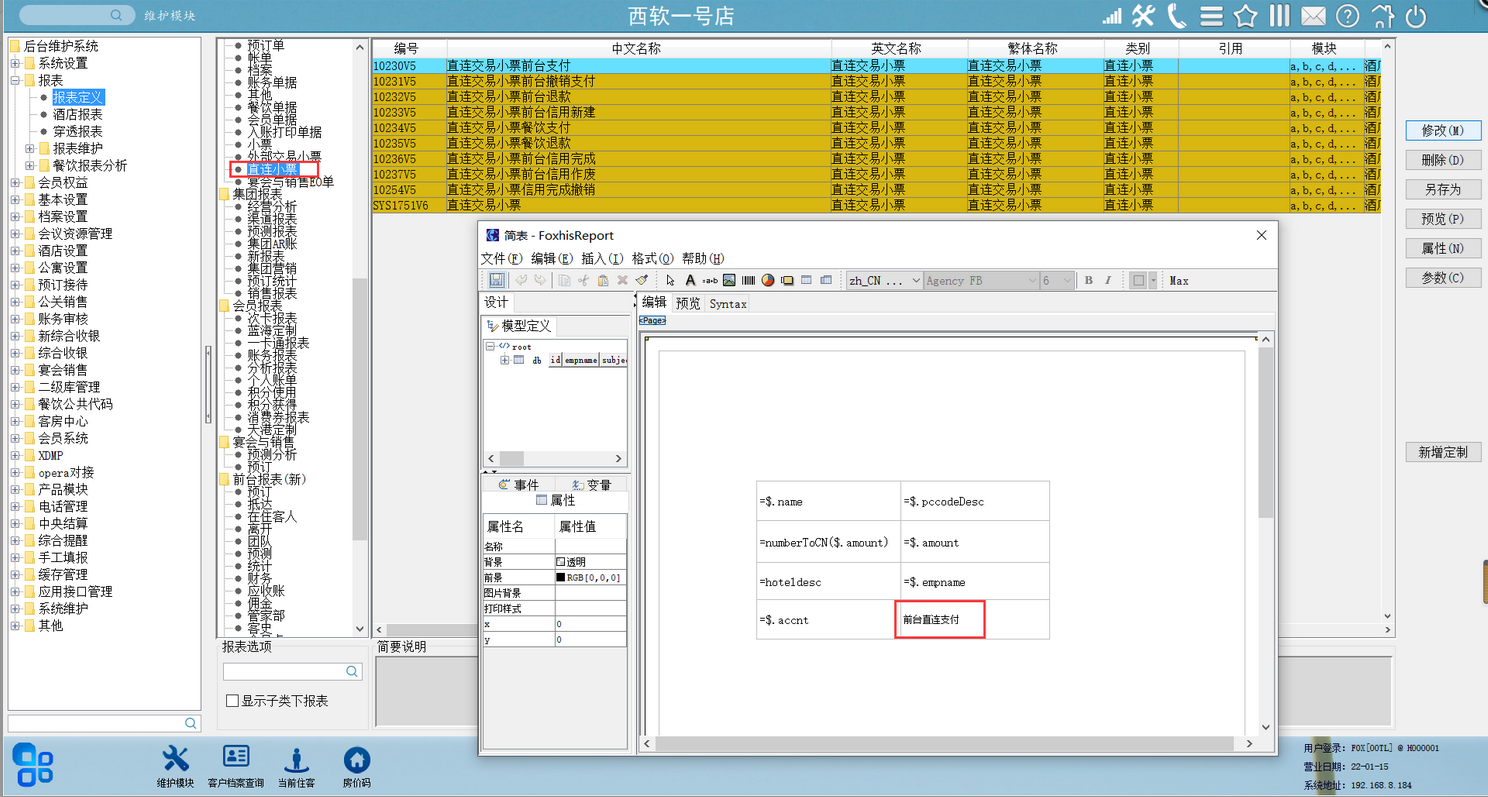Open the 格式(O) menu
Screen dimensions: 1488x797
653,258
